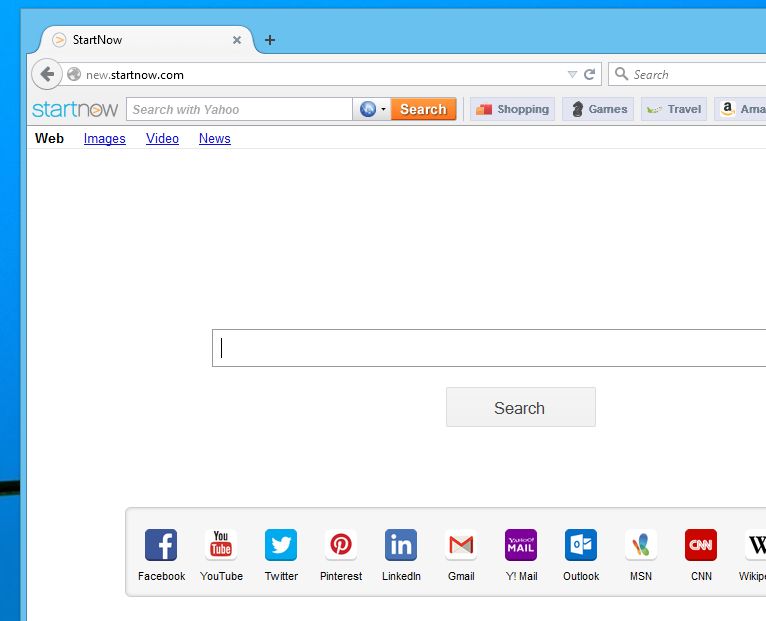The height and width of the screenshot is (621, 766).
Task: Click the gray Search button on page
Action: (520, 407)
